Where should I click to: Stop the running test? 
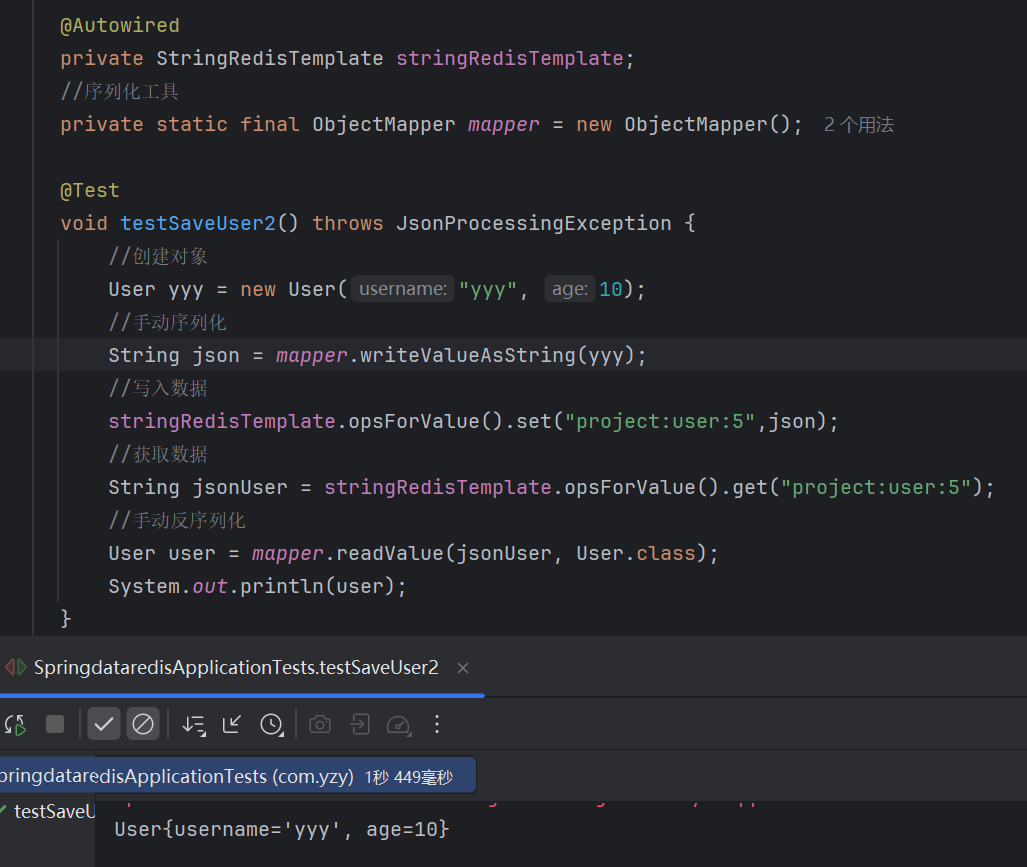pos(55,724)
